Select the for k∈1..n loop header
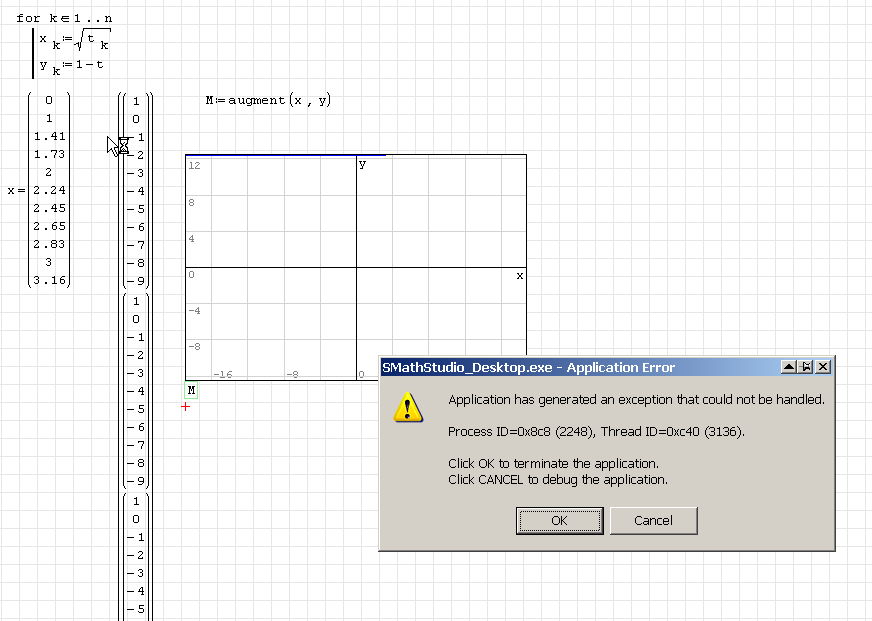Viewport: 872px width, 621px height. point(64,18)
